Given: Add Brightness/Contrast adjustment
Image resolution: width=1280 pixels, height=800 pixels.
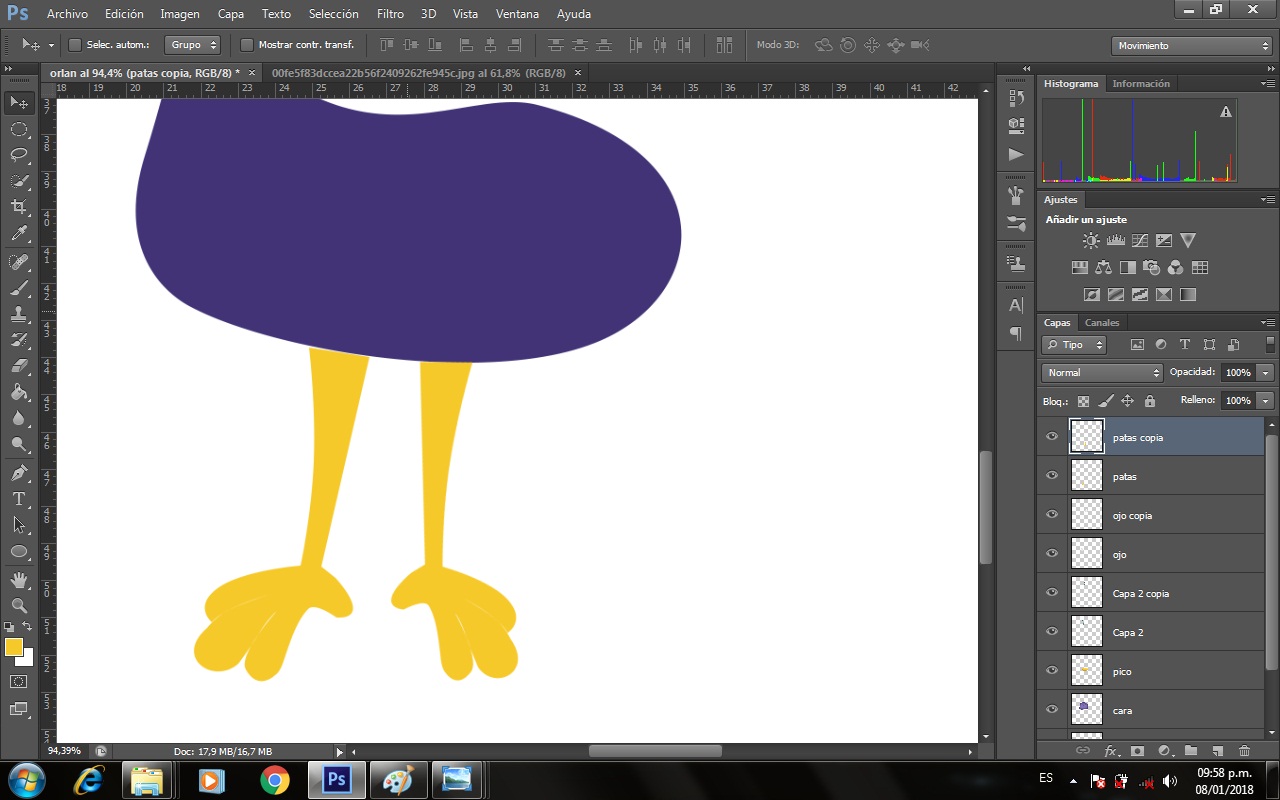Looking at the screenshot, I should click(x=1091, y=240).
